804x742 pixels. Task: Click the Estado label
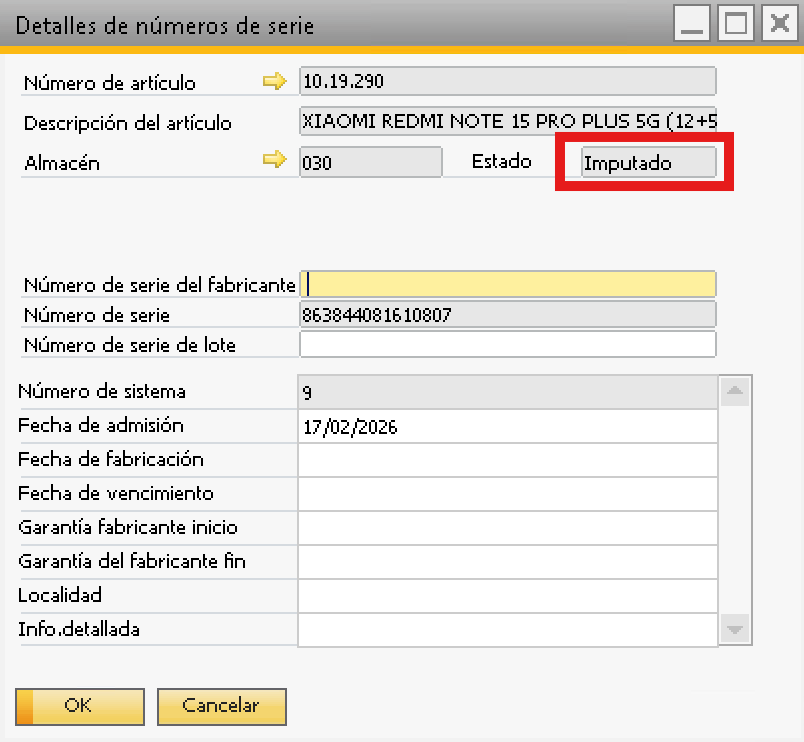[x=501, y=162]
